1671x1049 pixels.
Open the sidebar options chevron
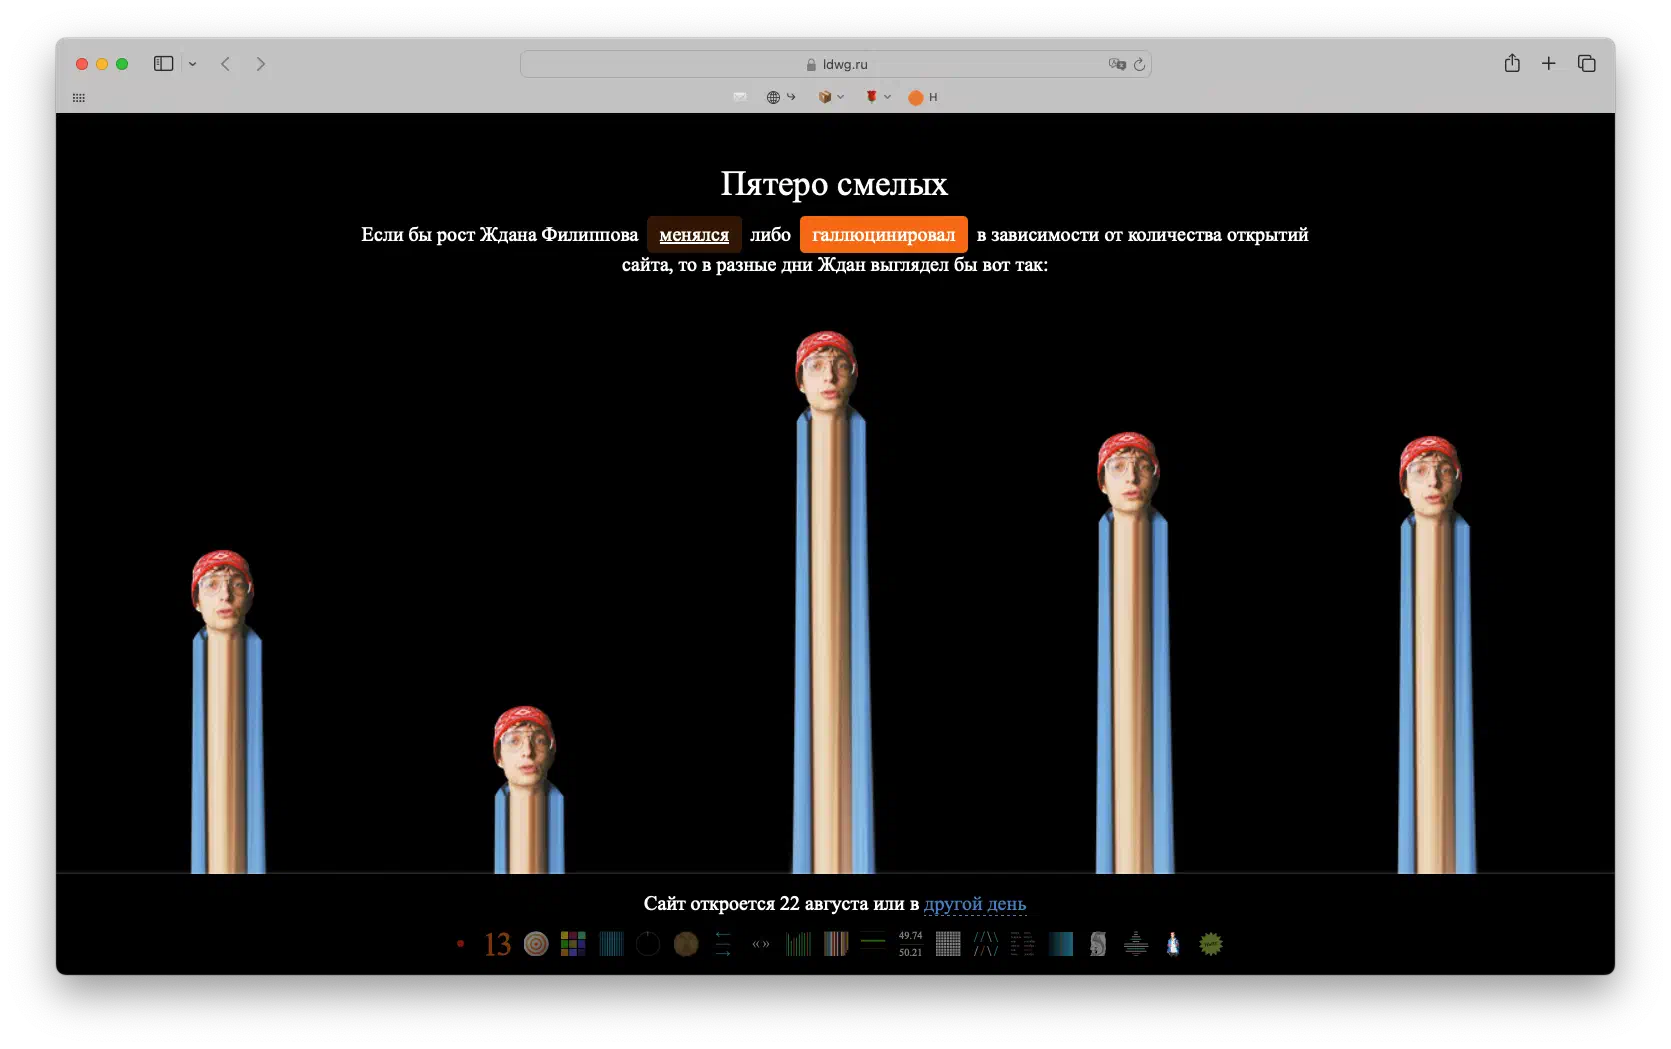click(193, 64)
